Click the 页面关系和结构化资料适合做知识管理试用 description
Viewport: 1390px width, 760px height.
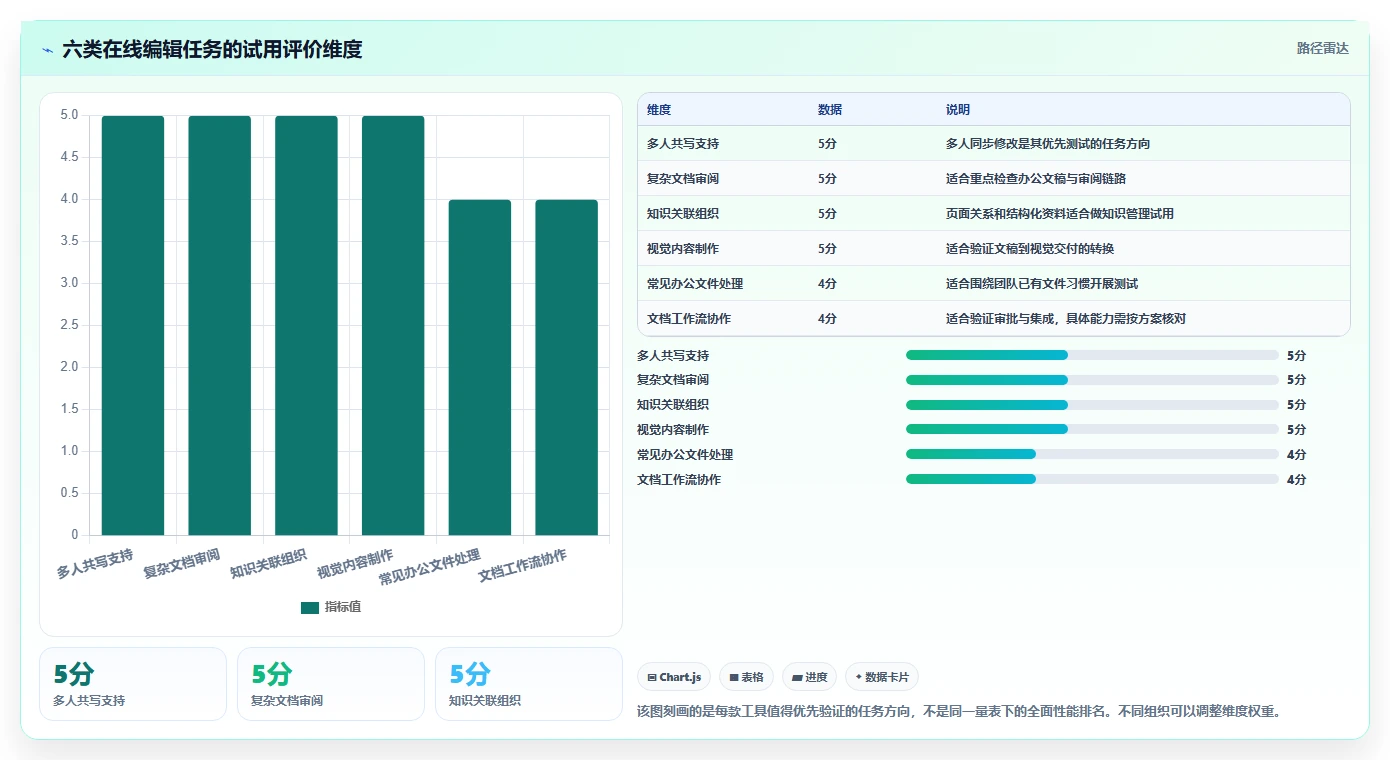tap(1060, 214)
